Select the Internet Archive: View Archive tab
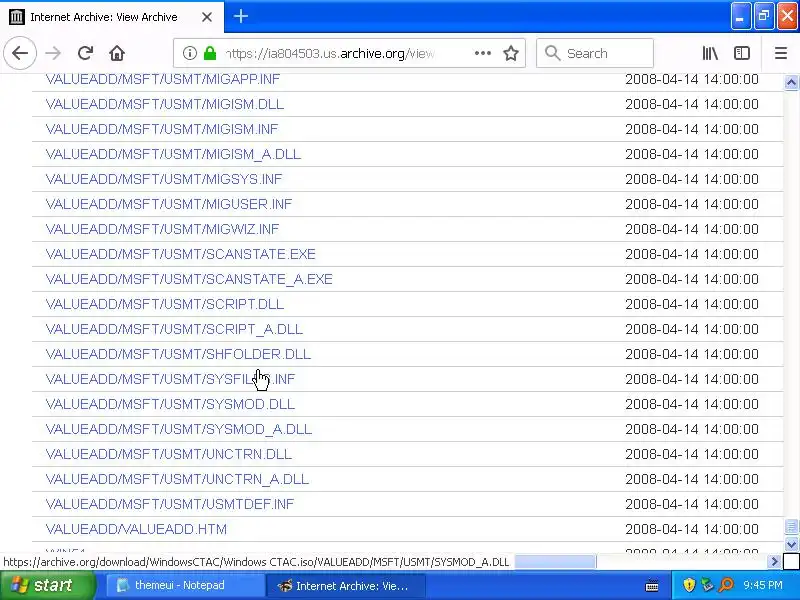800x600 pixels. [111, 17]
